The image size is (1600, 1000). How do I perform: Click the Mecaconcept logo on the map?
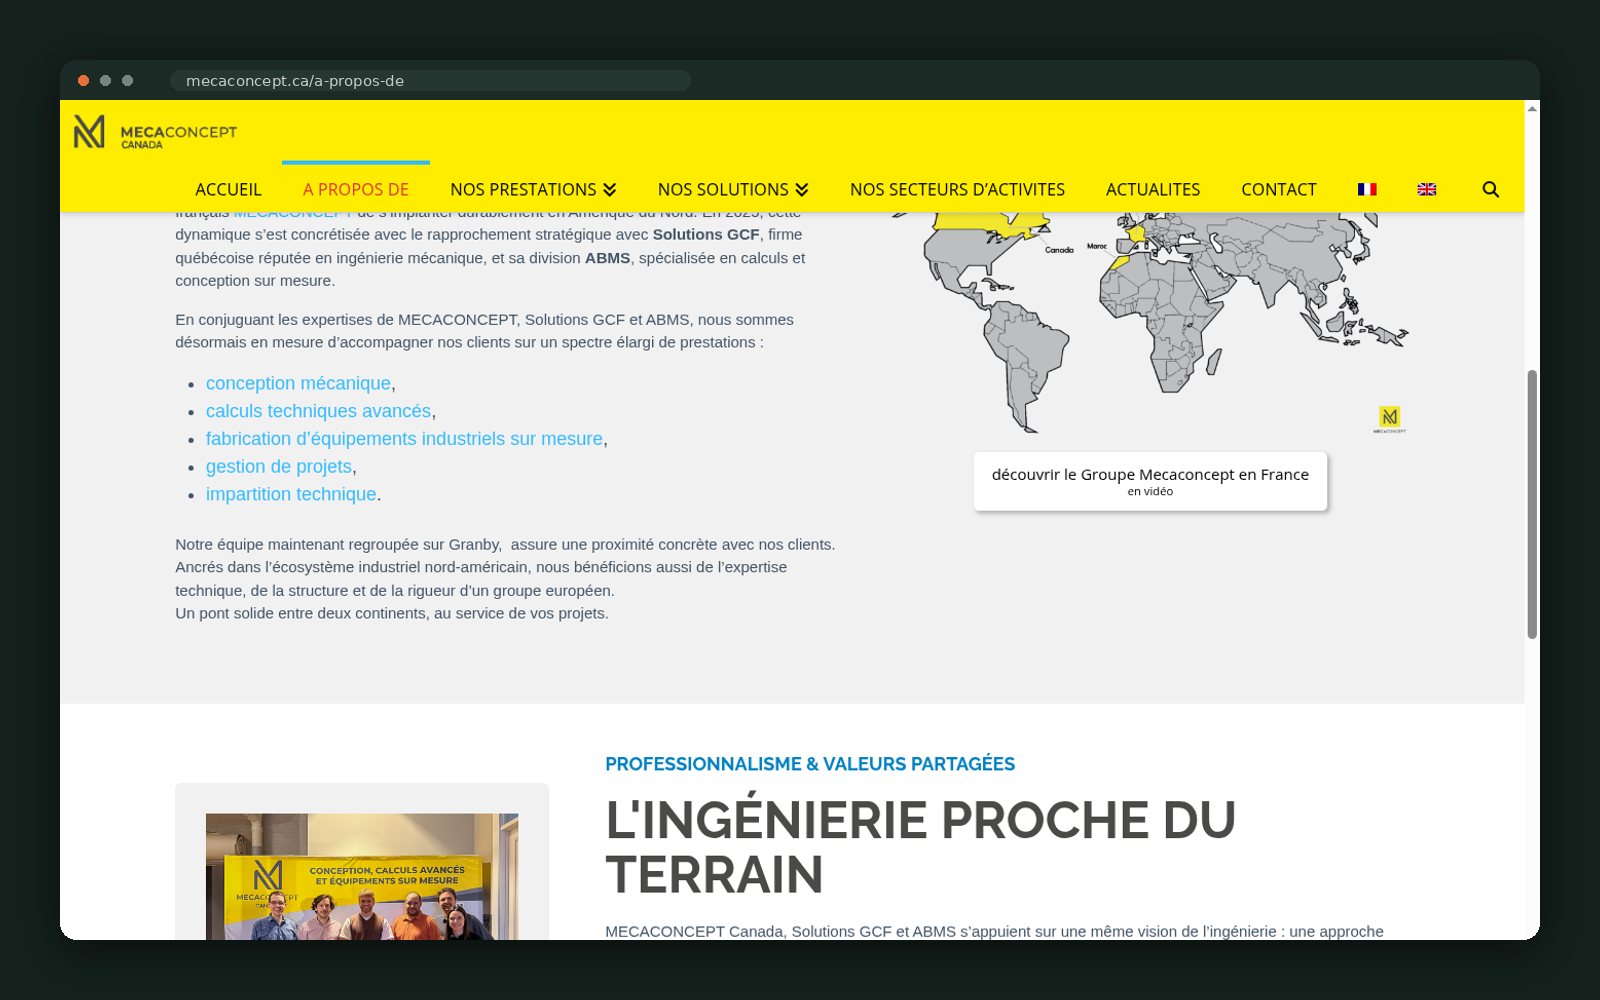[1390, 419]
